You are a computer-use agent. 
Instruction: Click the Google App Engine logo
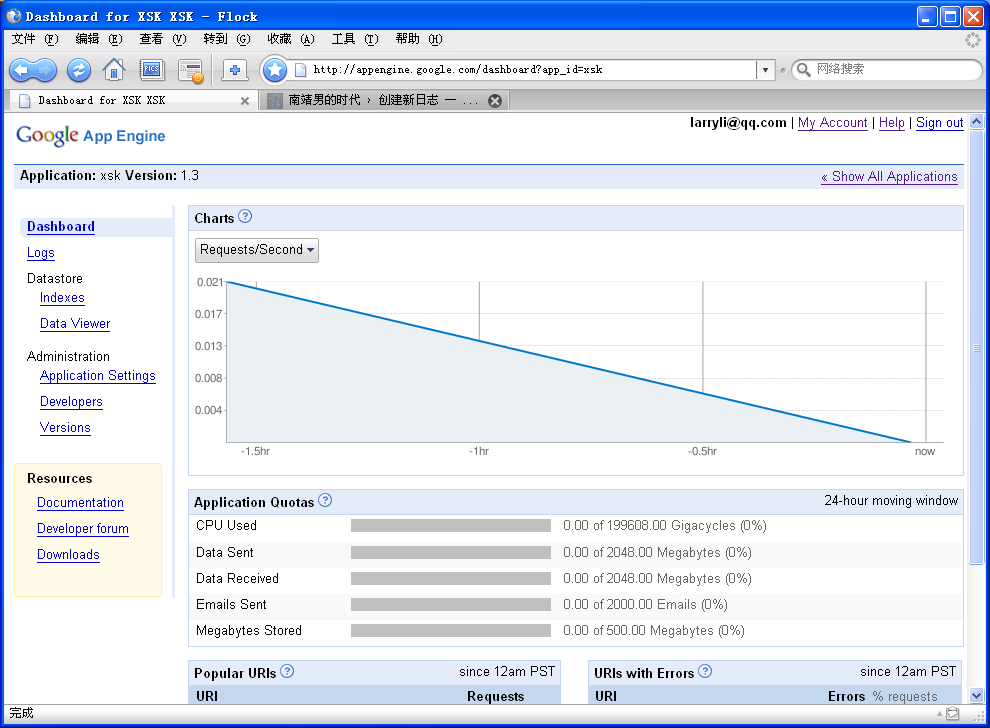coord(90,135)
